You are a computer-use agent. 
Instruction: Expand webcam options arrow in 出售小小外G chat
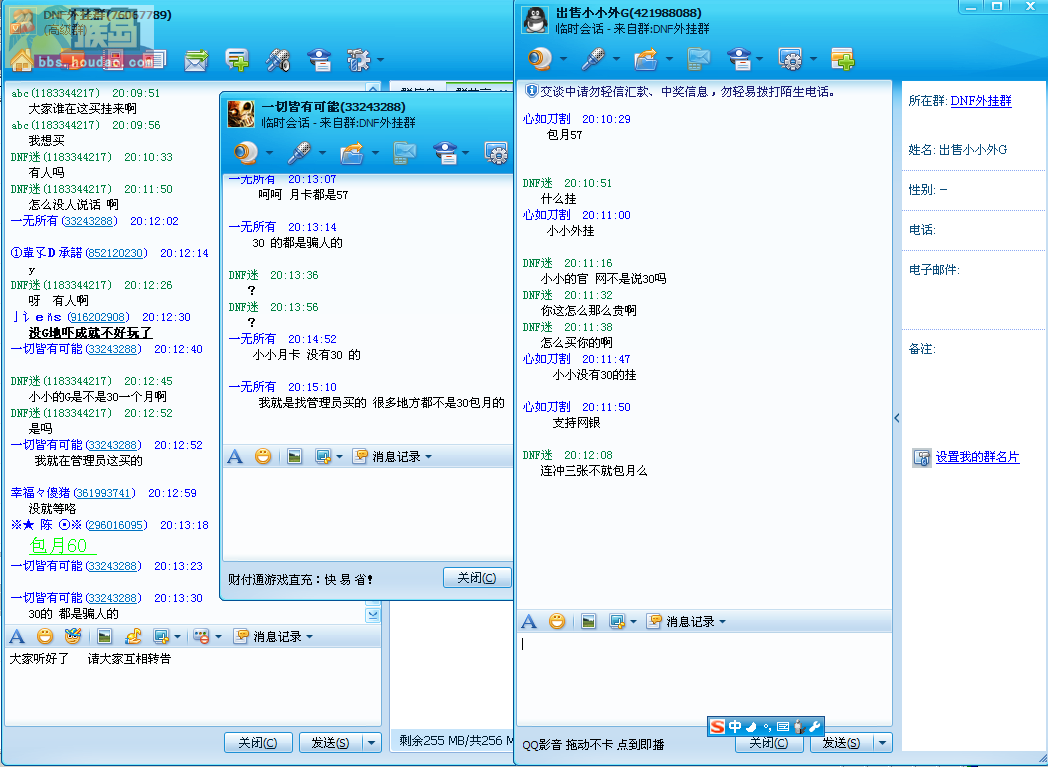click(563, 59)
